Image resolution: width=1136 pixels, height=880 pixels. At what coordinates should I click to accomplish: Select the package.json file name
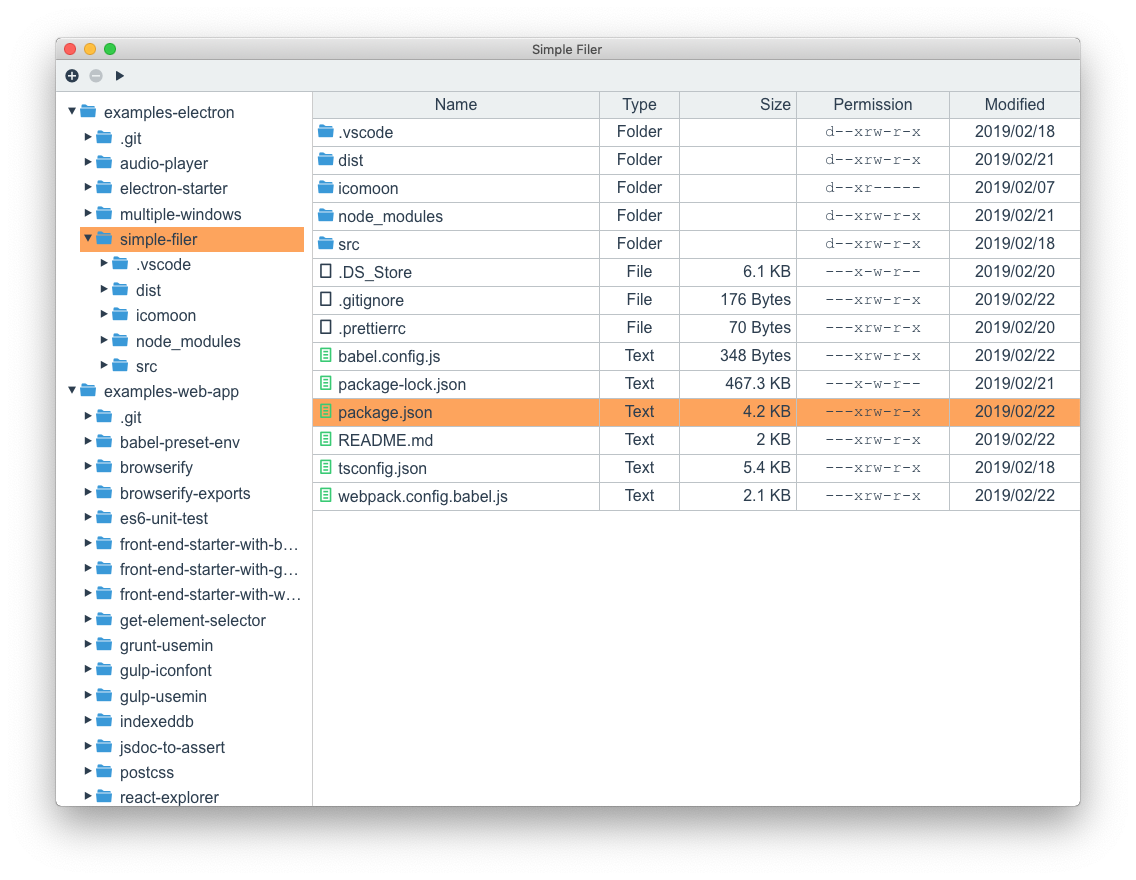click(385, 412)
